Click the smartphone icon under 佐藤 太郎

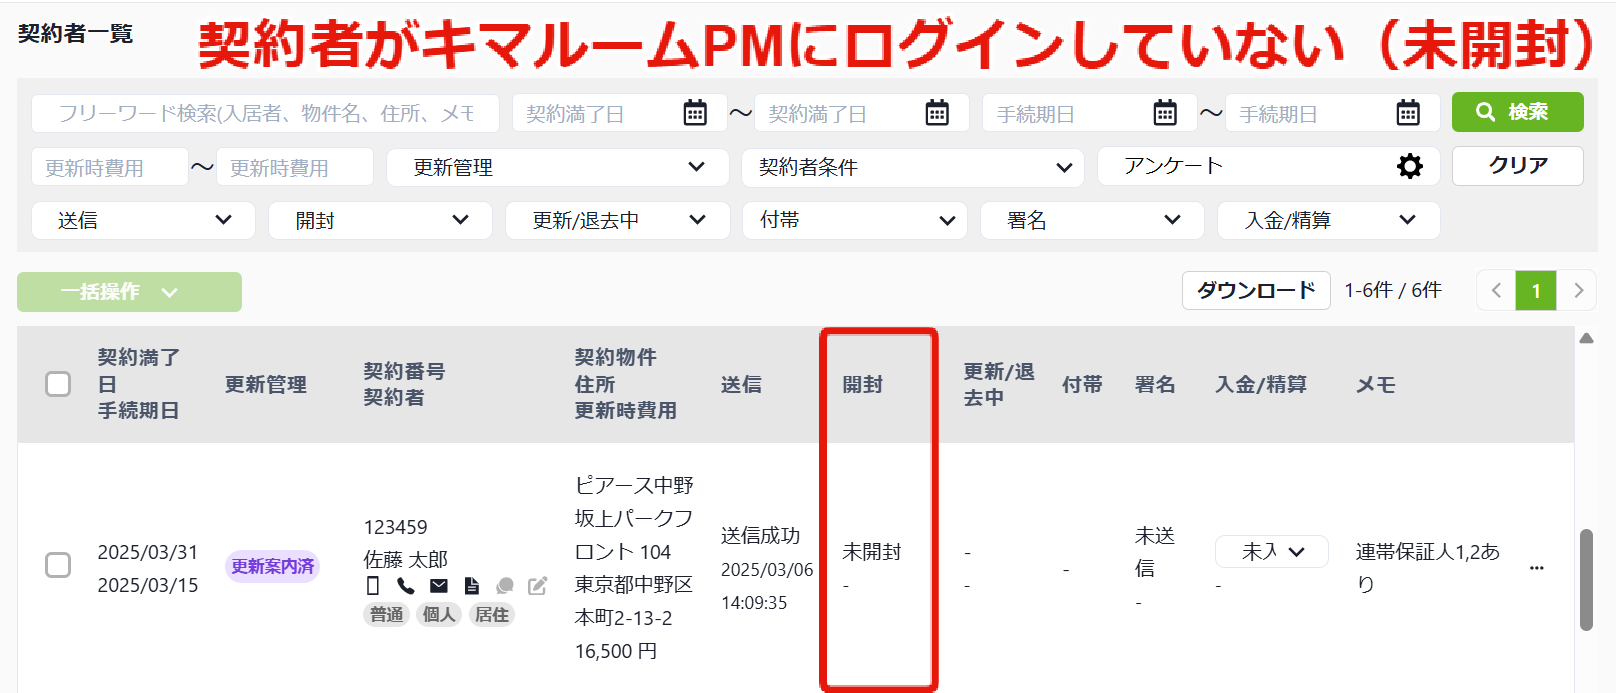[373, 586]
